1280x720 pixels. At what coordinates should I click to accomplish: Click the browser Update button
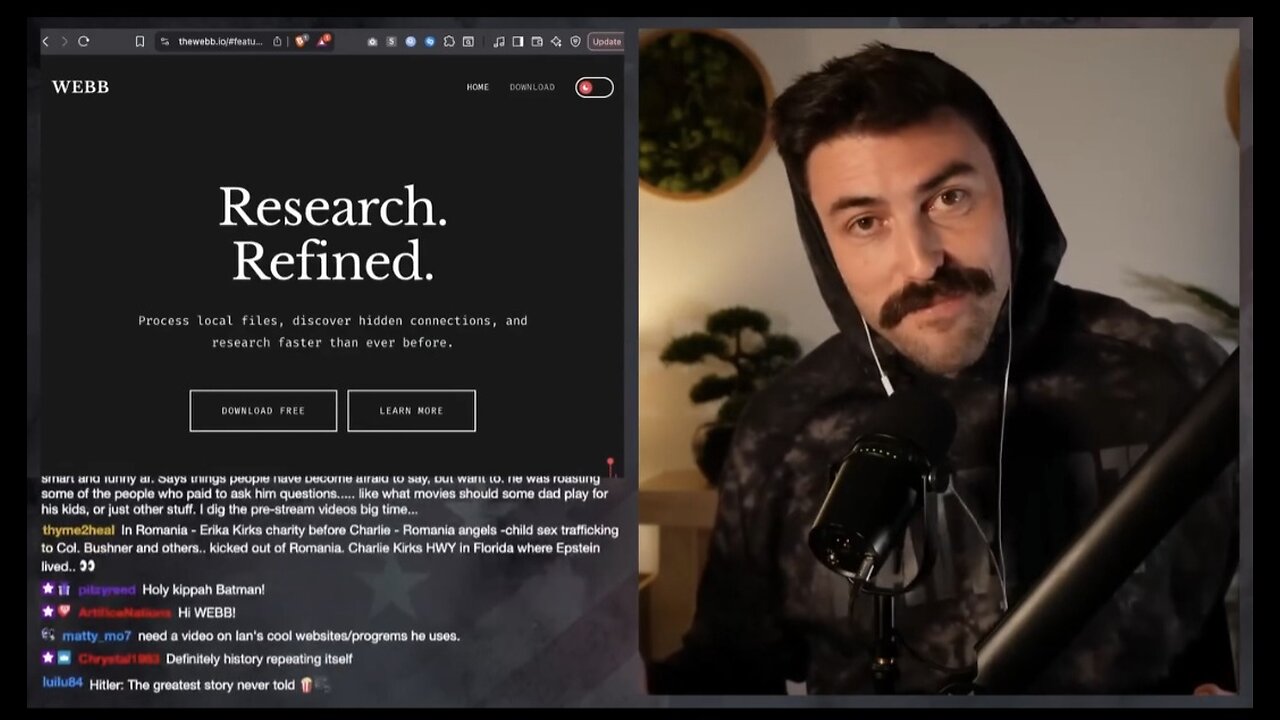coord(606,42)
